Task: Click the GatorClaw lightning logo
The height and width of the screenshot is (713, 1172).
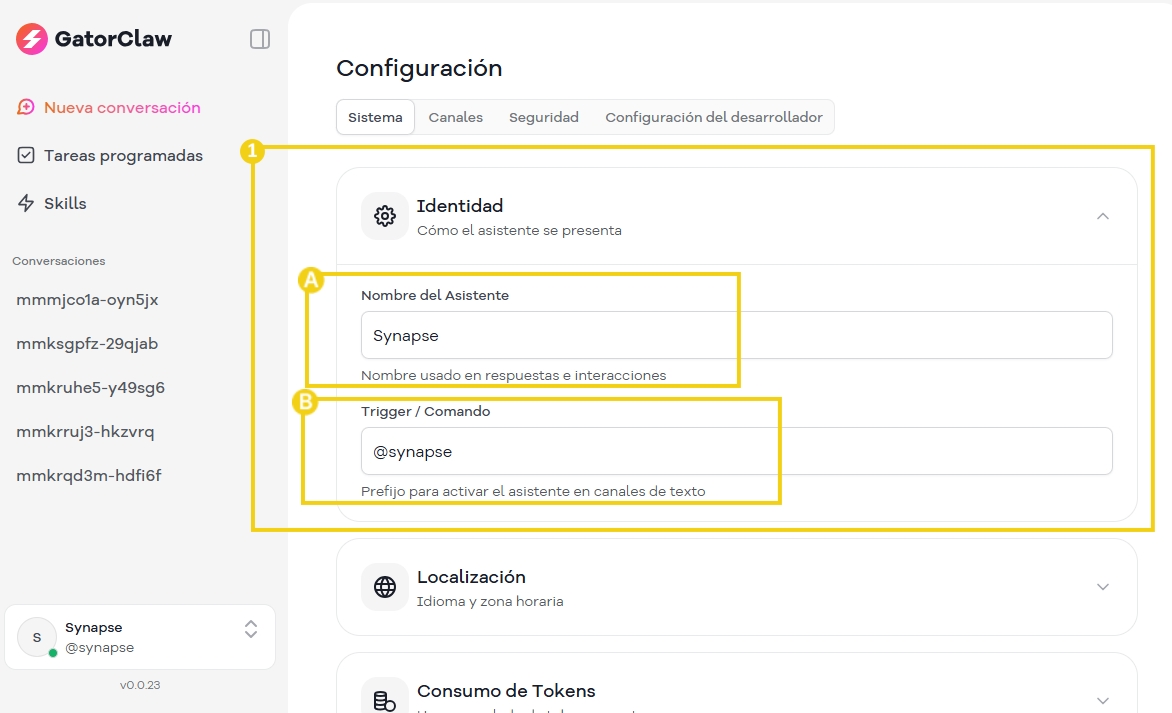Action: click(x=30, y=38)
